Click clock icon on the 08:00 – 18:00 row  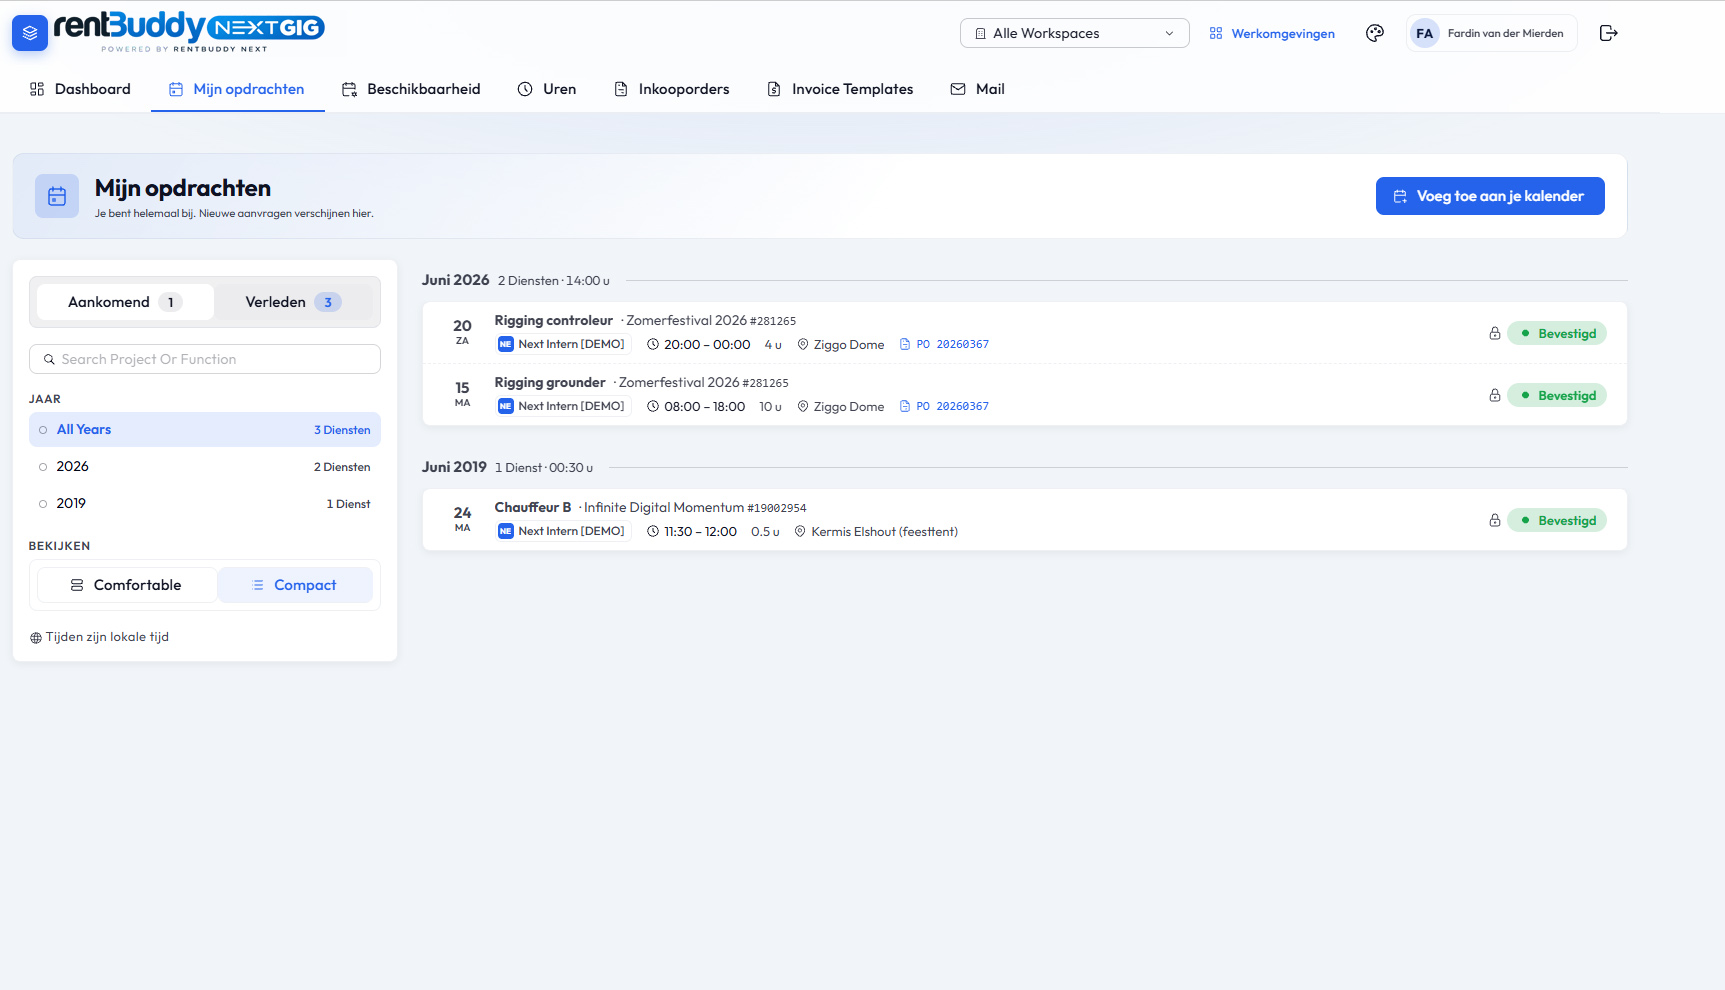(653, 406)
